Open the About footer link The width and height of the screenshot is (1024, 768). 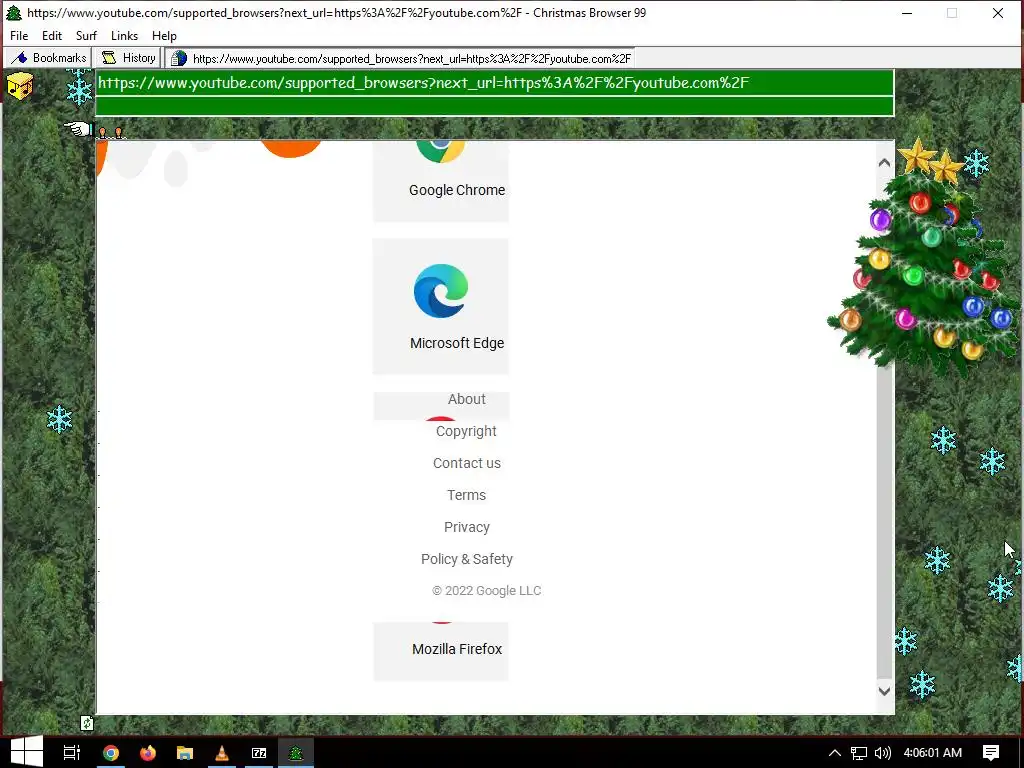point(466,399)
